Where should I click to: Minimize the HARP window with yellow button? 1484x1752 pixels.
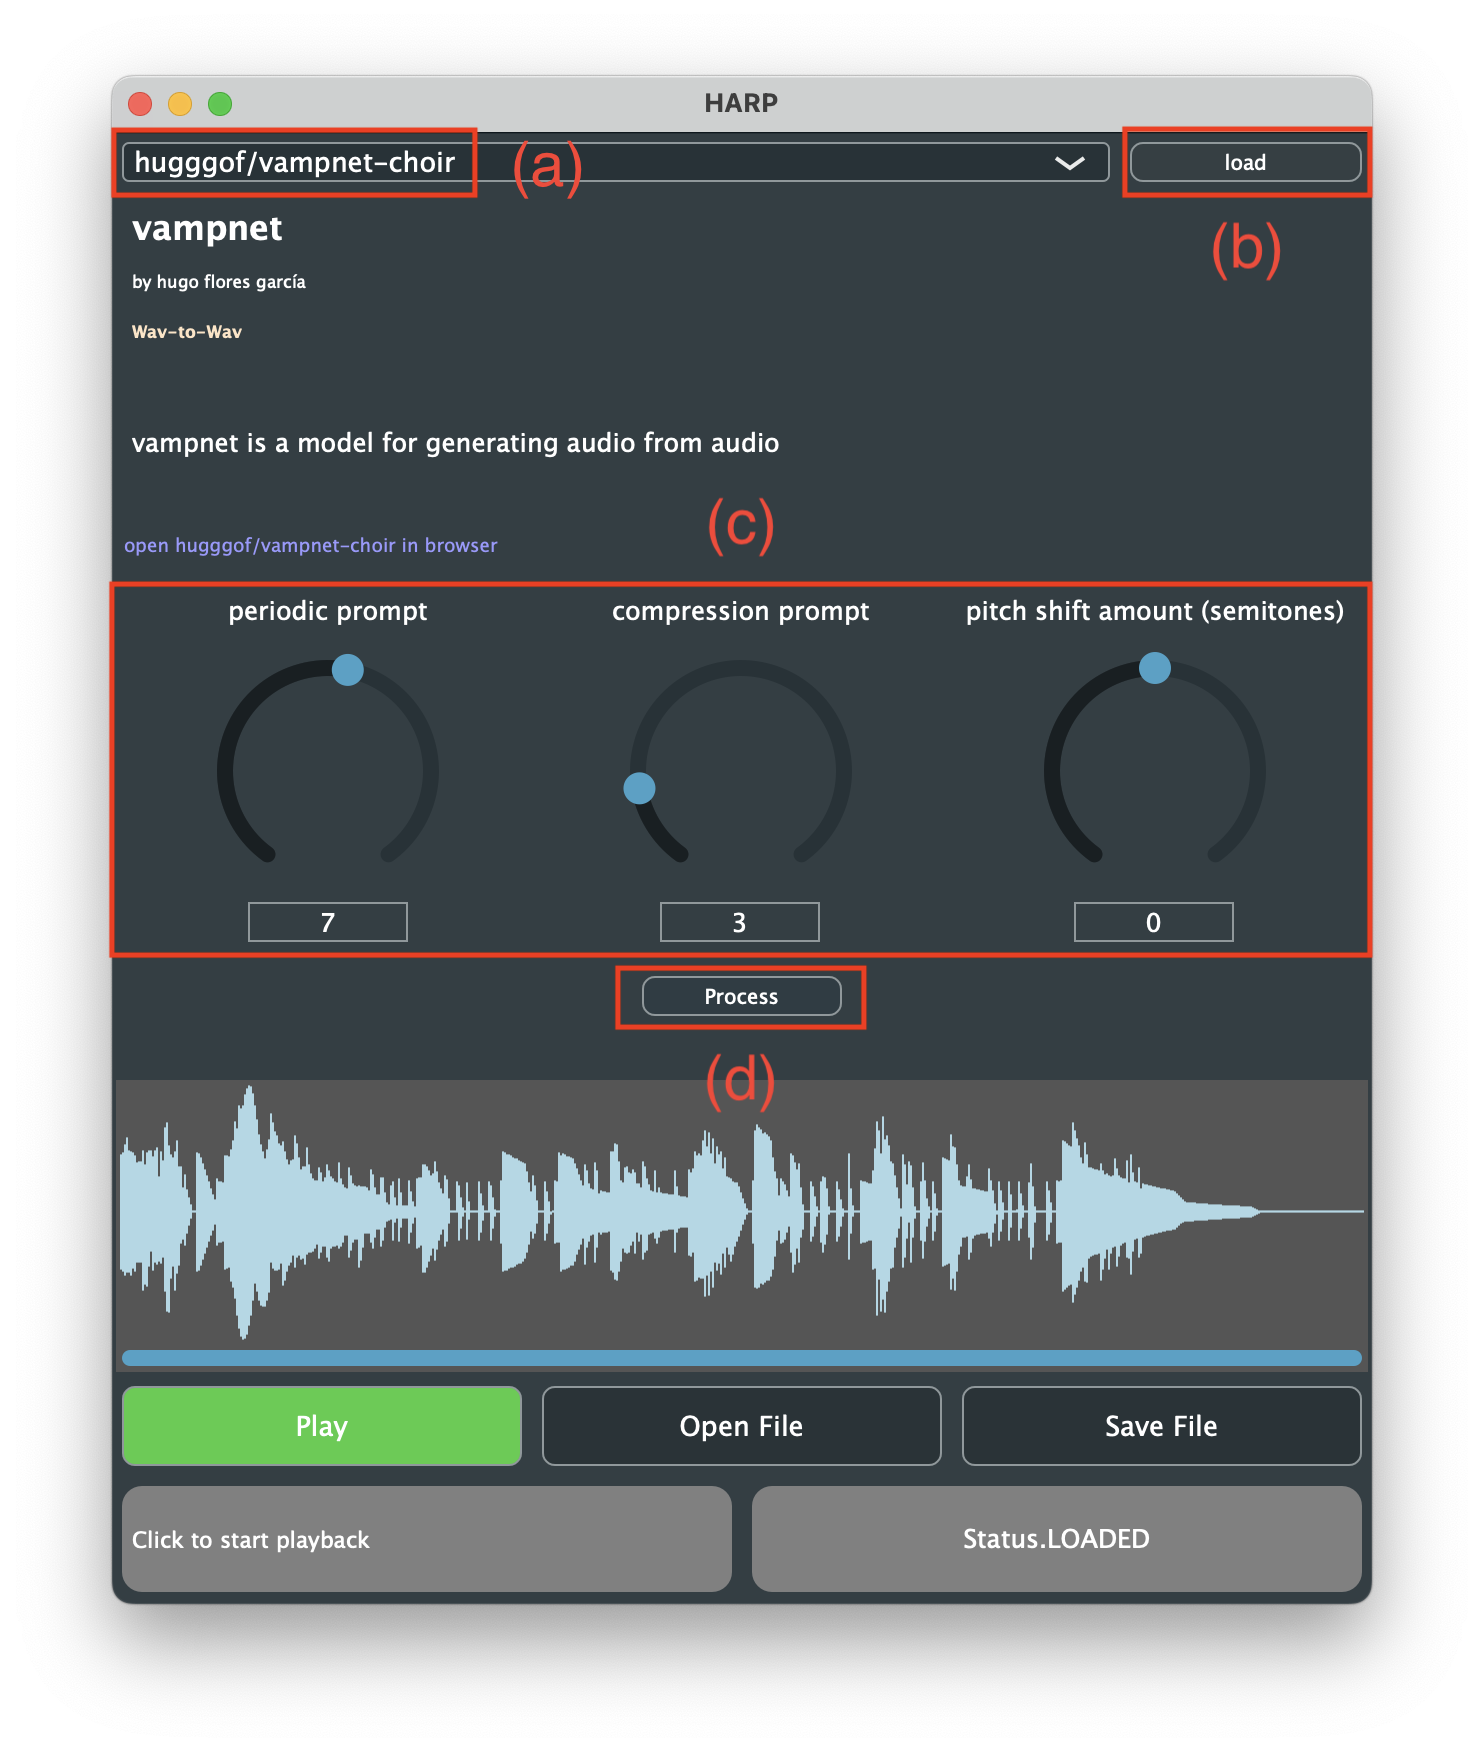pyautogui.click(x=180, y=104)
